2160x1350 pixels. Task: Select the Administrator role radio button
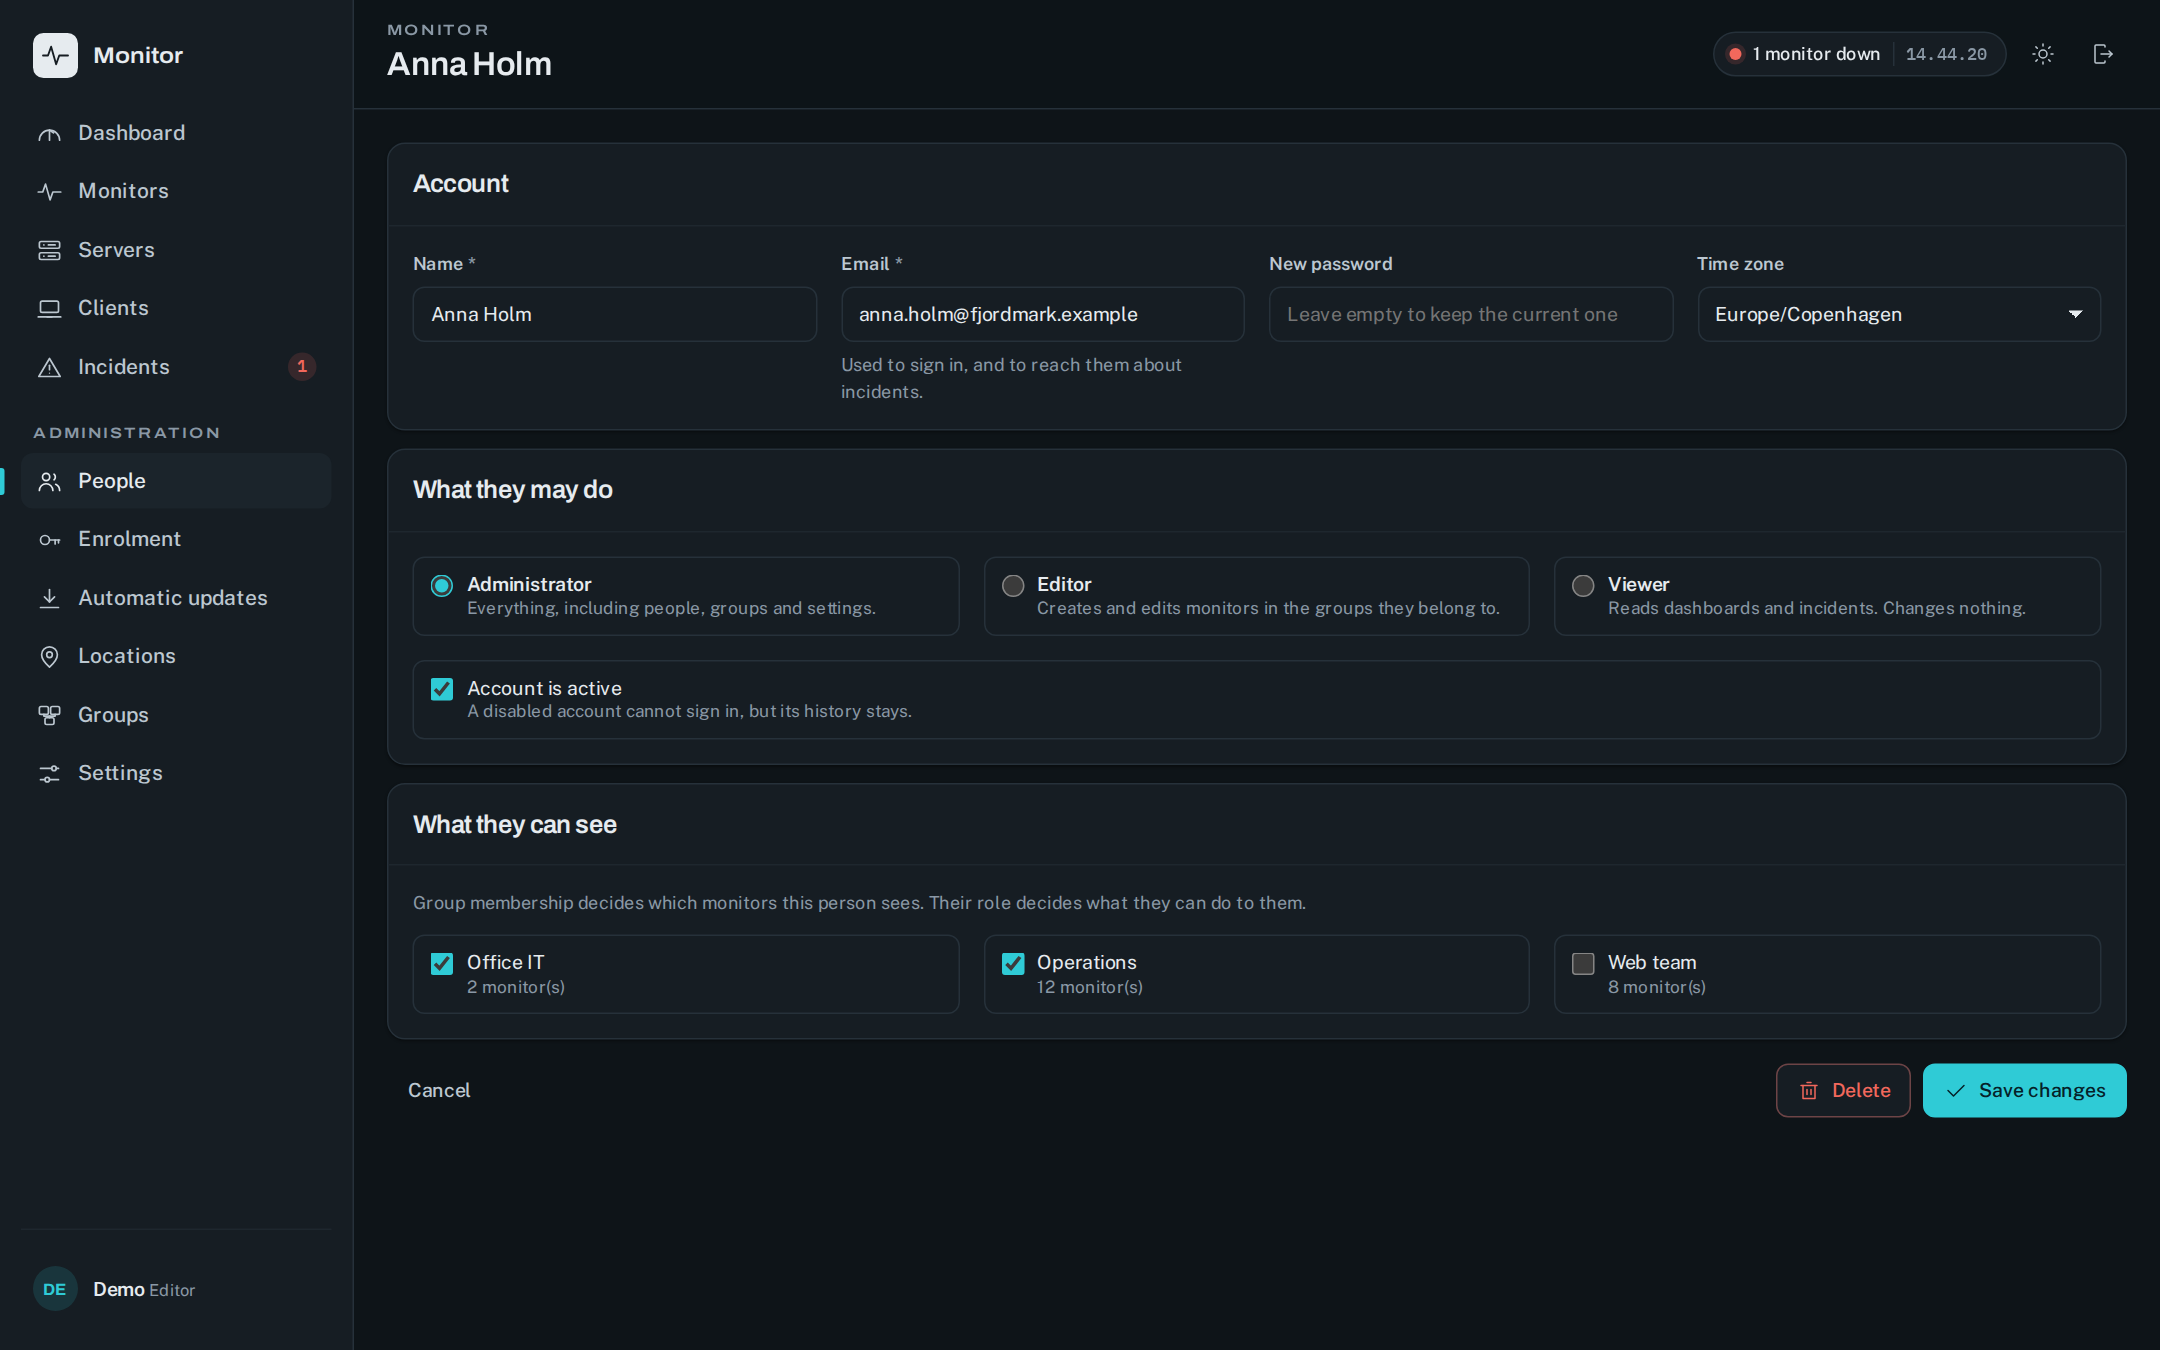point(442,586)
